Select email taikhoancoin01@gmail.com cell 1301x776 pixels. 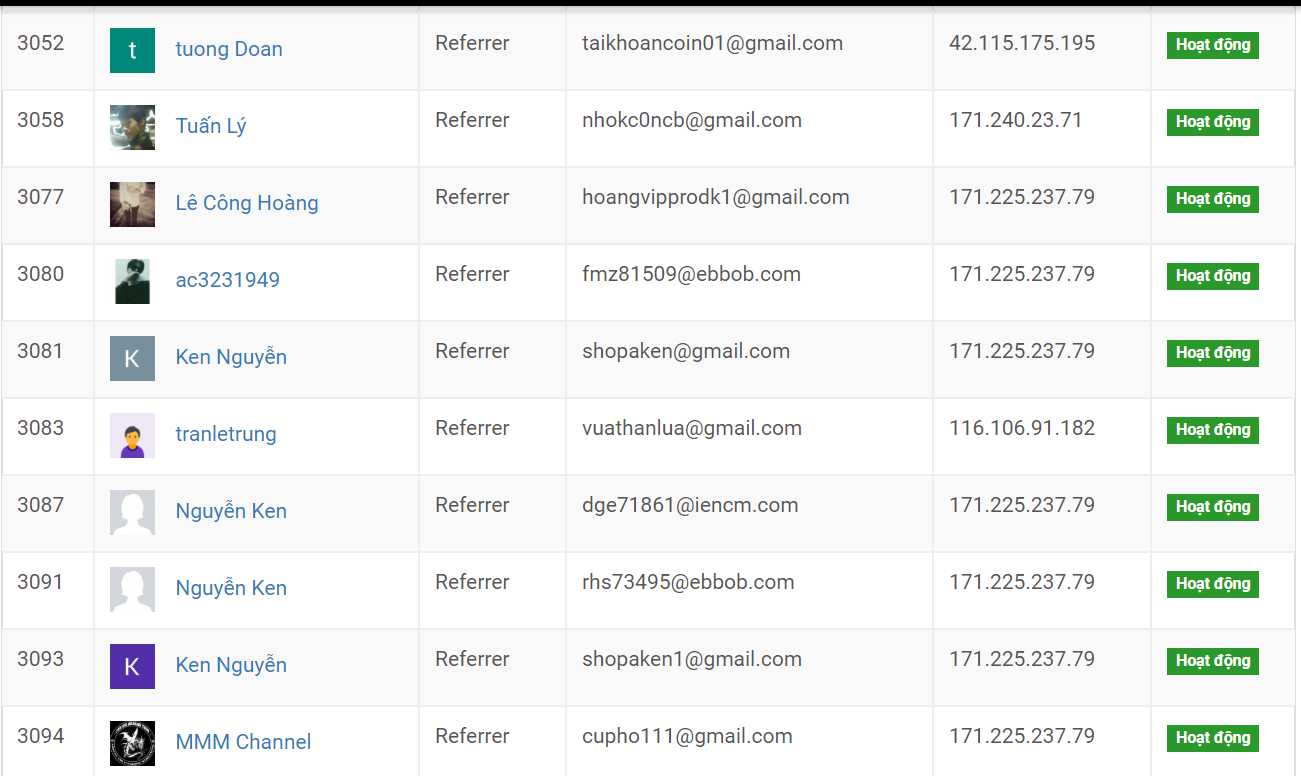712,43
